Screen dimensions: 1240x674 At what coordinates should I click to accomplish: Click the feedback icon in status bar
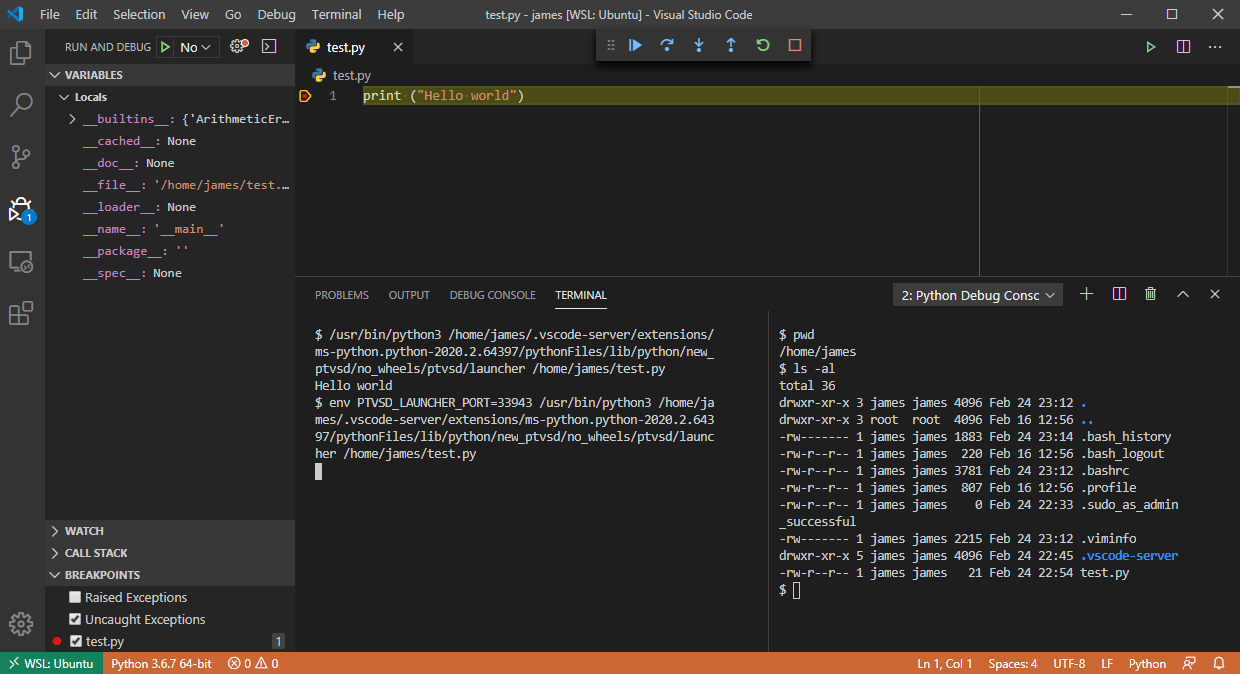1189,663
